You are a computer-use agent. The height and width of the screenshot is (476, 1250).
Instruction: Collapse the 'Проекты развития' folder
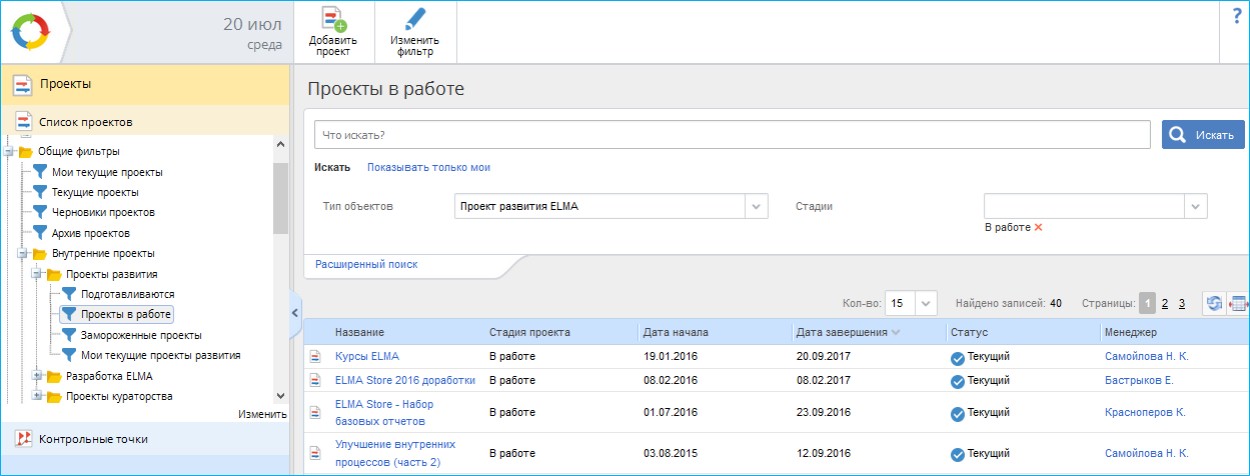(x=38, y=274)
